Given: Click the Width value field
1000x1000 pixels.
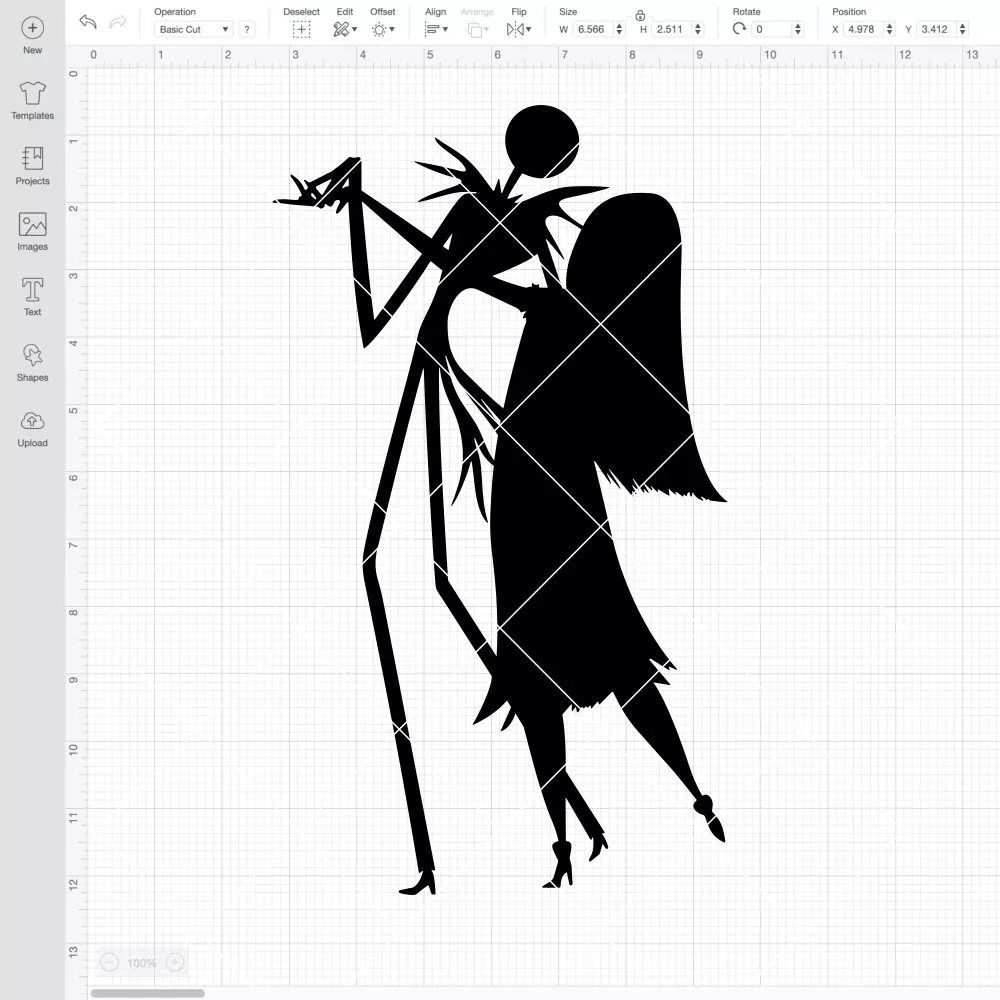Looking at the screenshot, I should click(x=592, y=29).
